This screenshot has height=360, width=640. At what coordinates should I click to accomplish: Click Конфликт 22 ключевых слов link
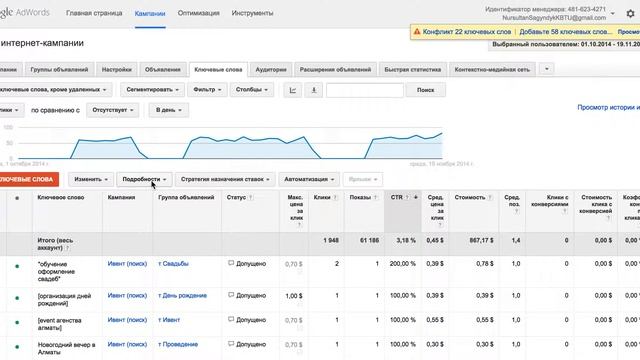click(467, 31)
